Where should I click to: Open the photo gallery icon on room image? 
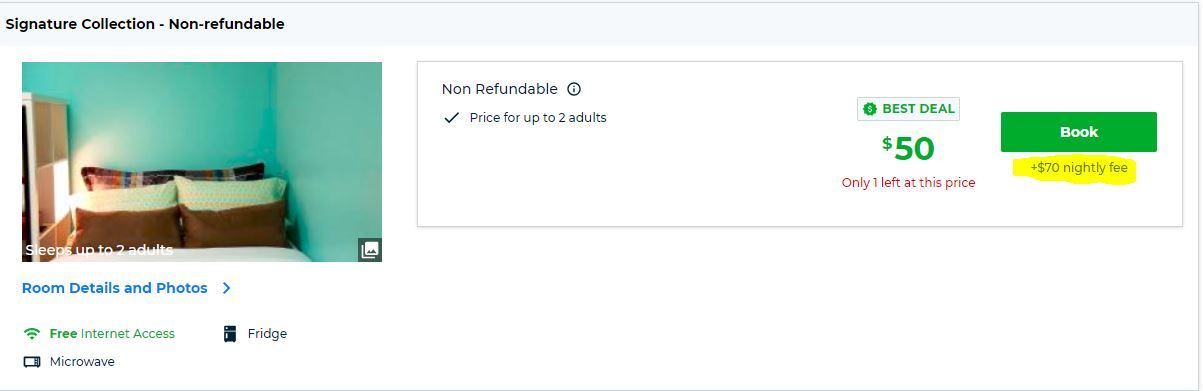[370, 250]
